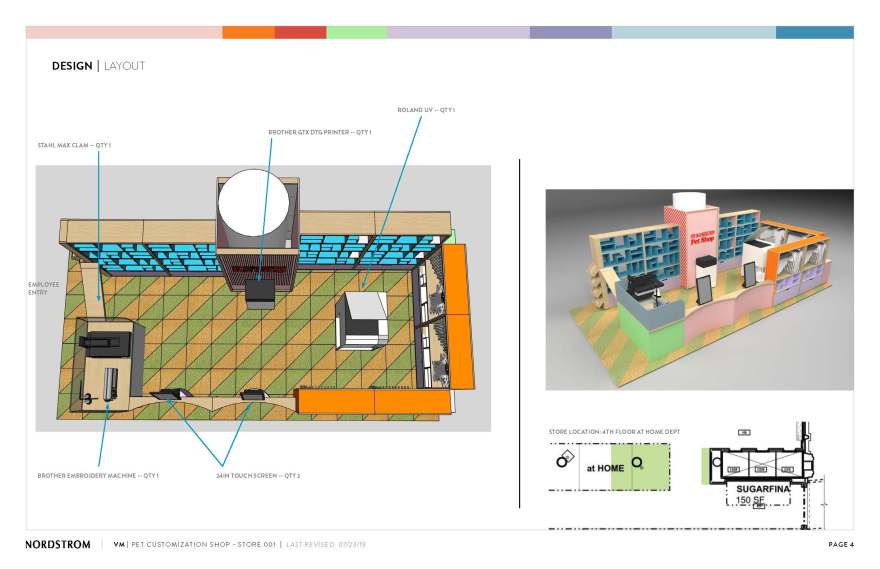Select the 24in Touch Screen label
The width and height of the screenshot is (880, 569).
click(257, 475)
